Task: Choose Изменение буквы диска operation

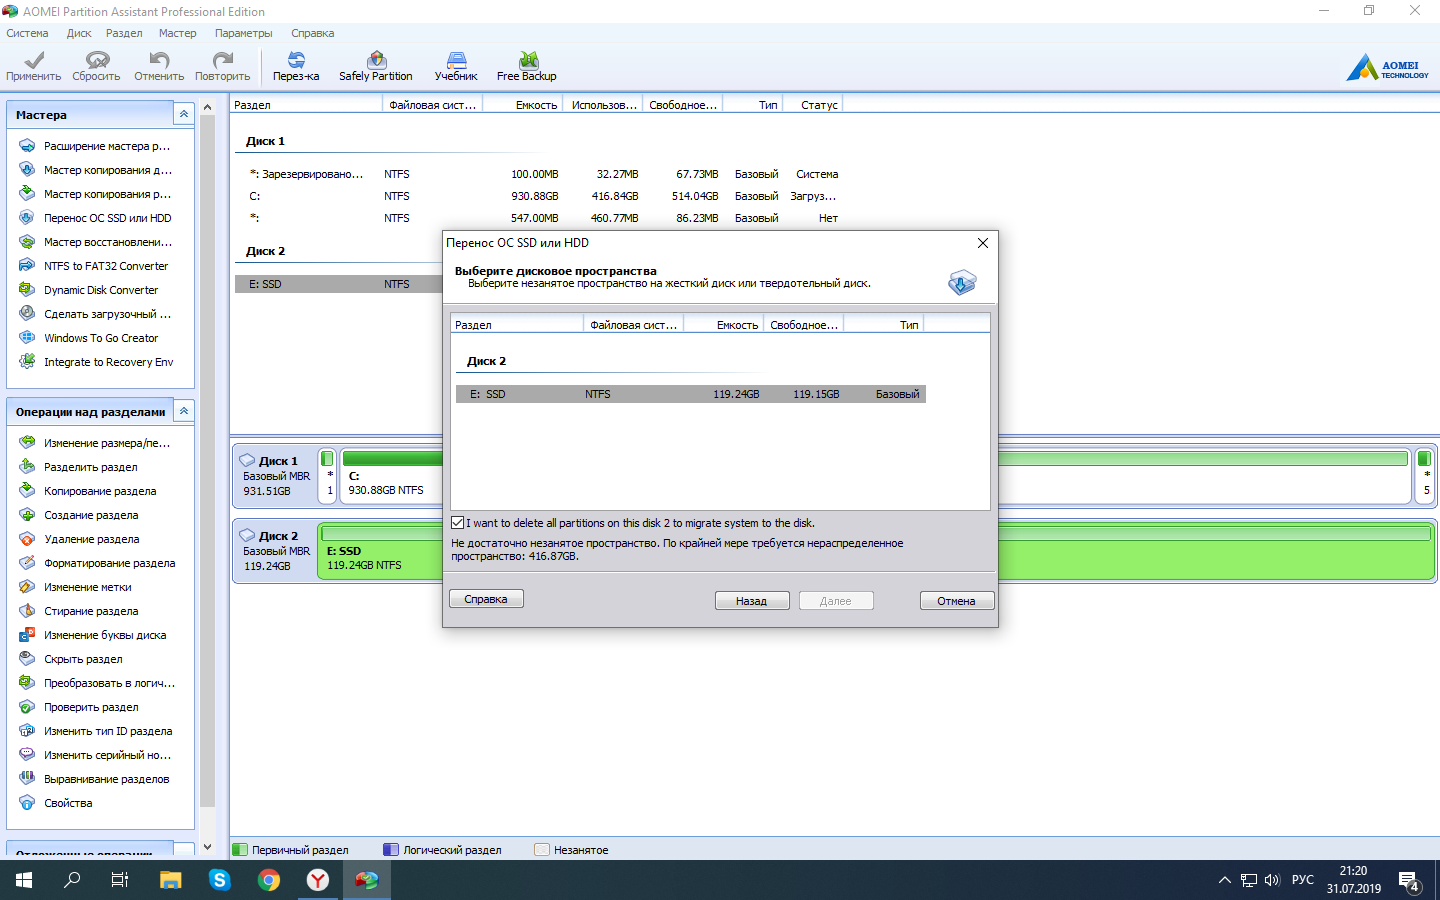Action: [x=105, y=635]
